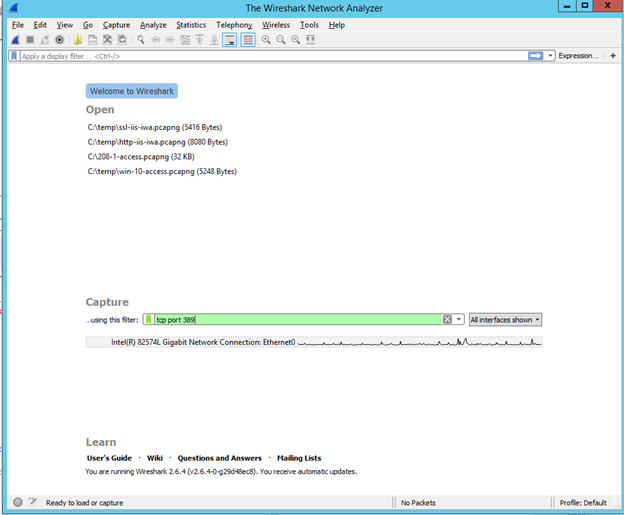Open All interfaces shown dropdown
Image resolution: width=624 pixels, height=515 pixels.
coord(505,320)
